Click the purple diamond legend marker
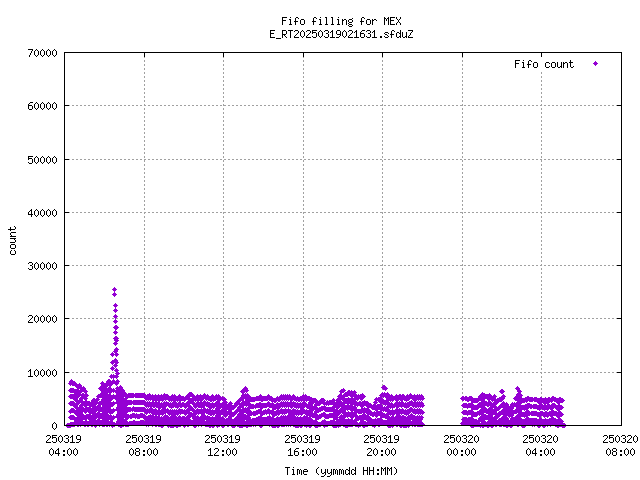The image size is (640, 480). [596, 64]
